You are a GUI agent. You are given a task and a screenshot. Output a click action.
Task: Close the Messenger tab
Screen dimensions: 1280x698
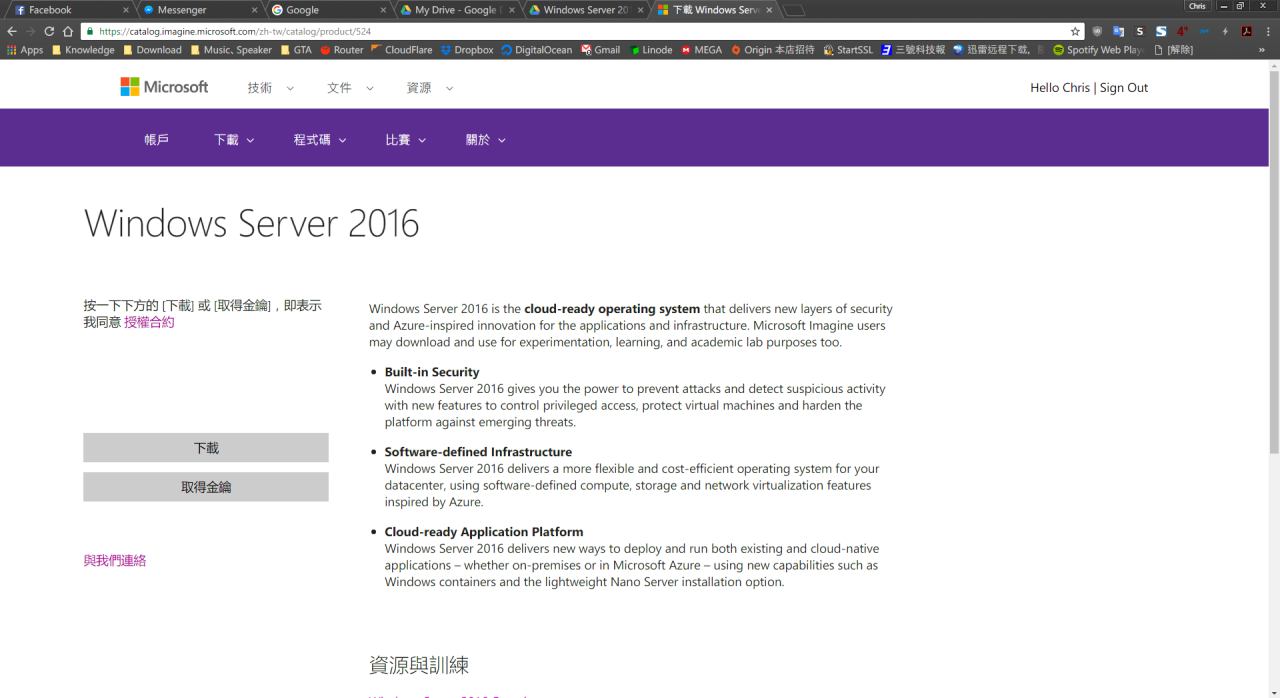point(255,10)
